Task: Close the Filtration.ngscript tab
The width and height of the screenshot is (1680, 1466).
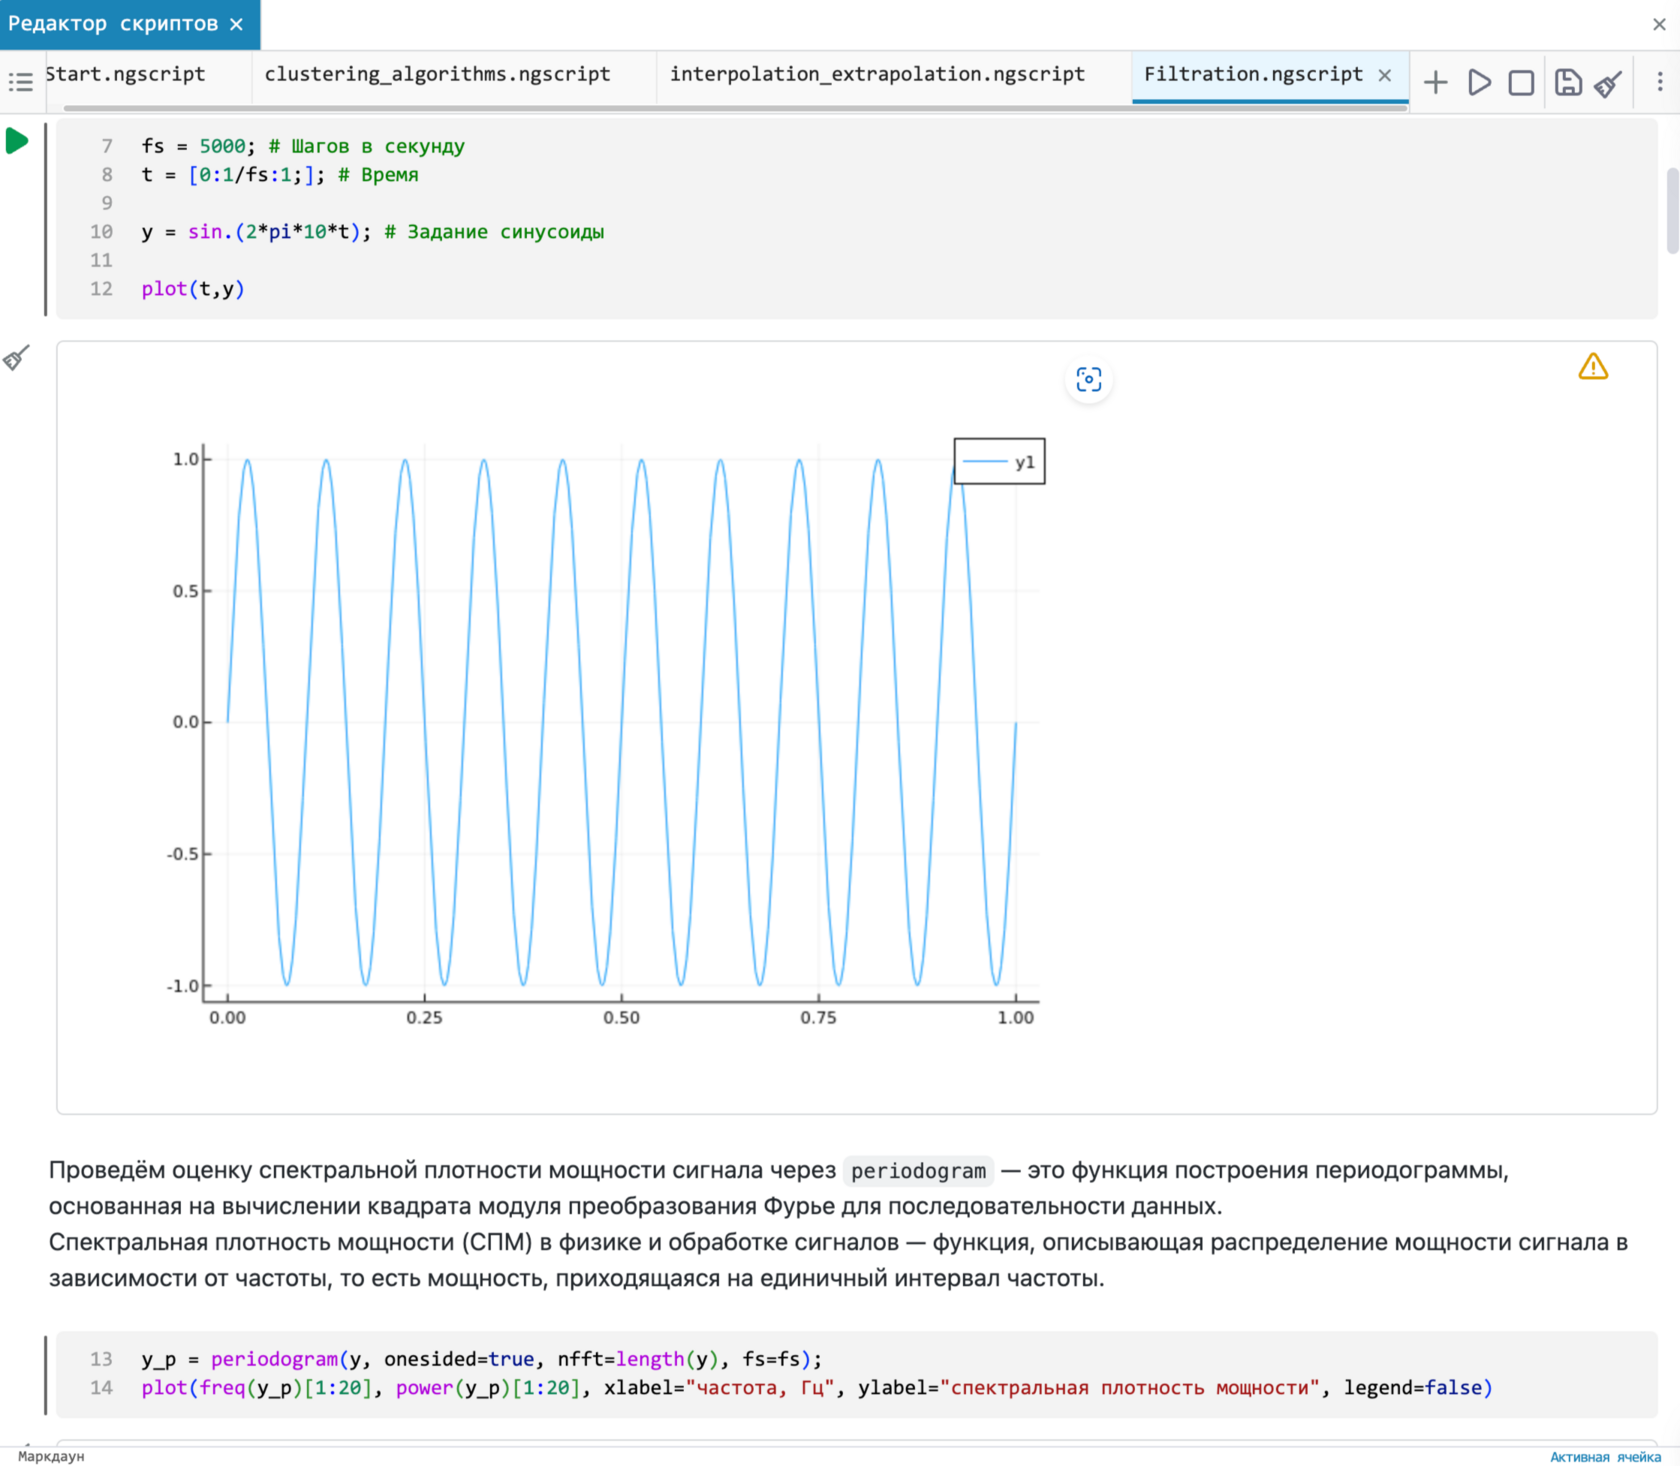Action: point(1385,75)
